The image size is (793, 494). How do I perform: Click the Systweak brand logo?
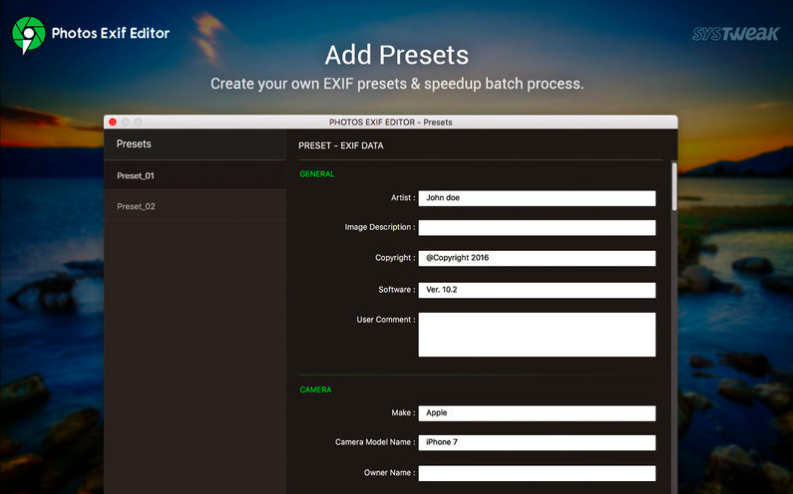(x=735, y=34)
